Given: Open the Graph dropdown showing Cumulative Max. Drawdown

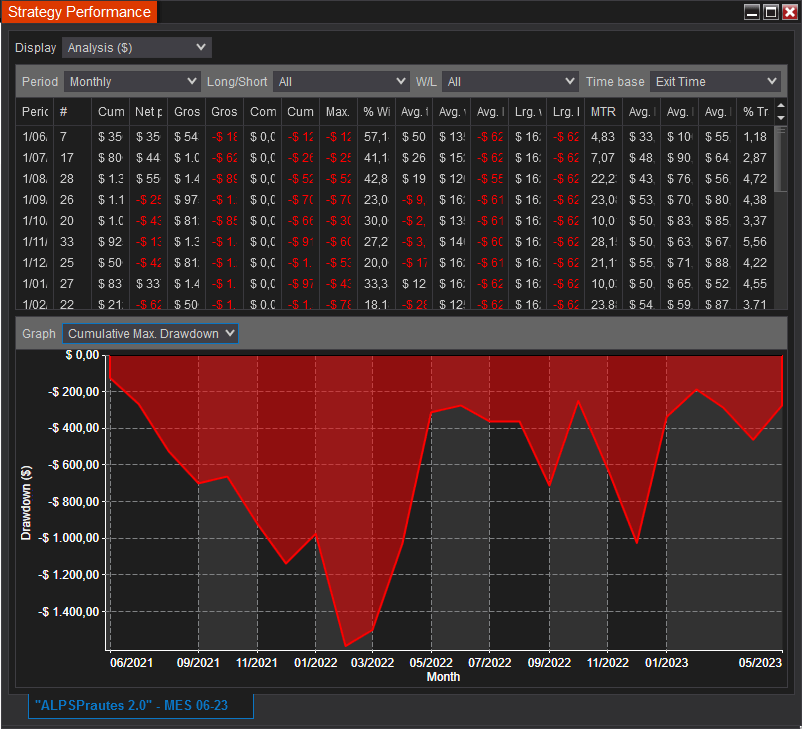Looking at the screenshot, I should pyautogui.click(x=150, y=334).
